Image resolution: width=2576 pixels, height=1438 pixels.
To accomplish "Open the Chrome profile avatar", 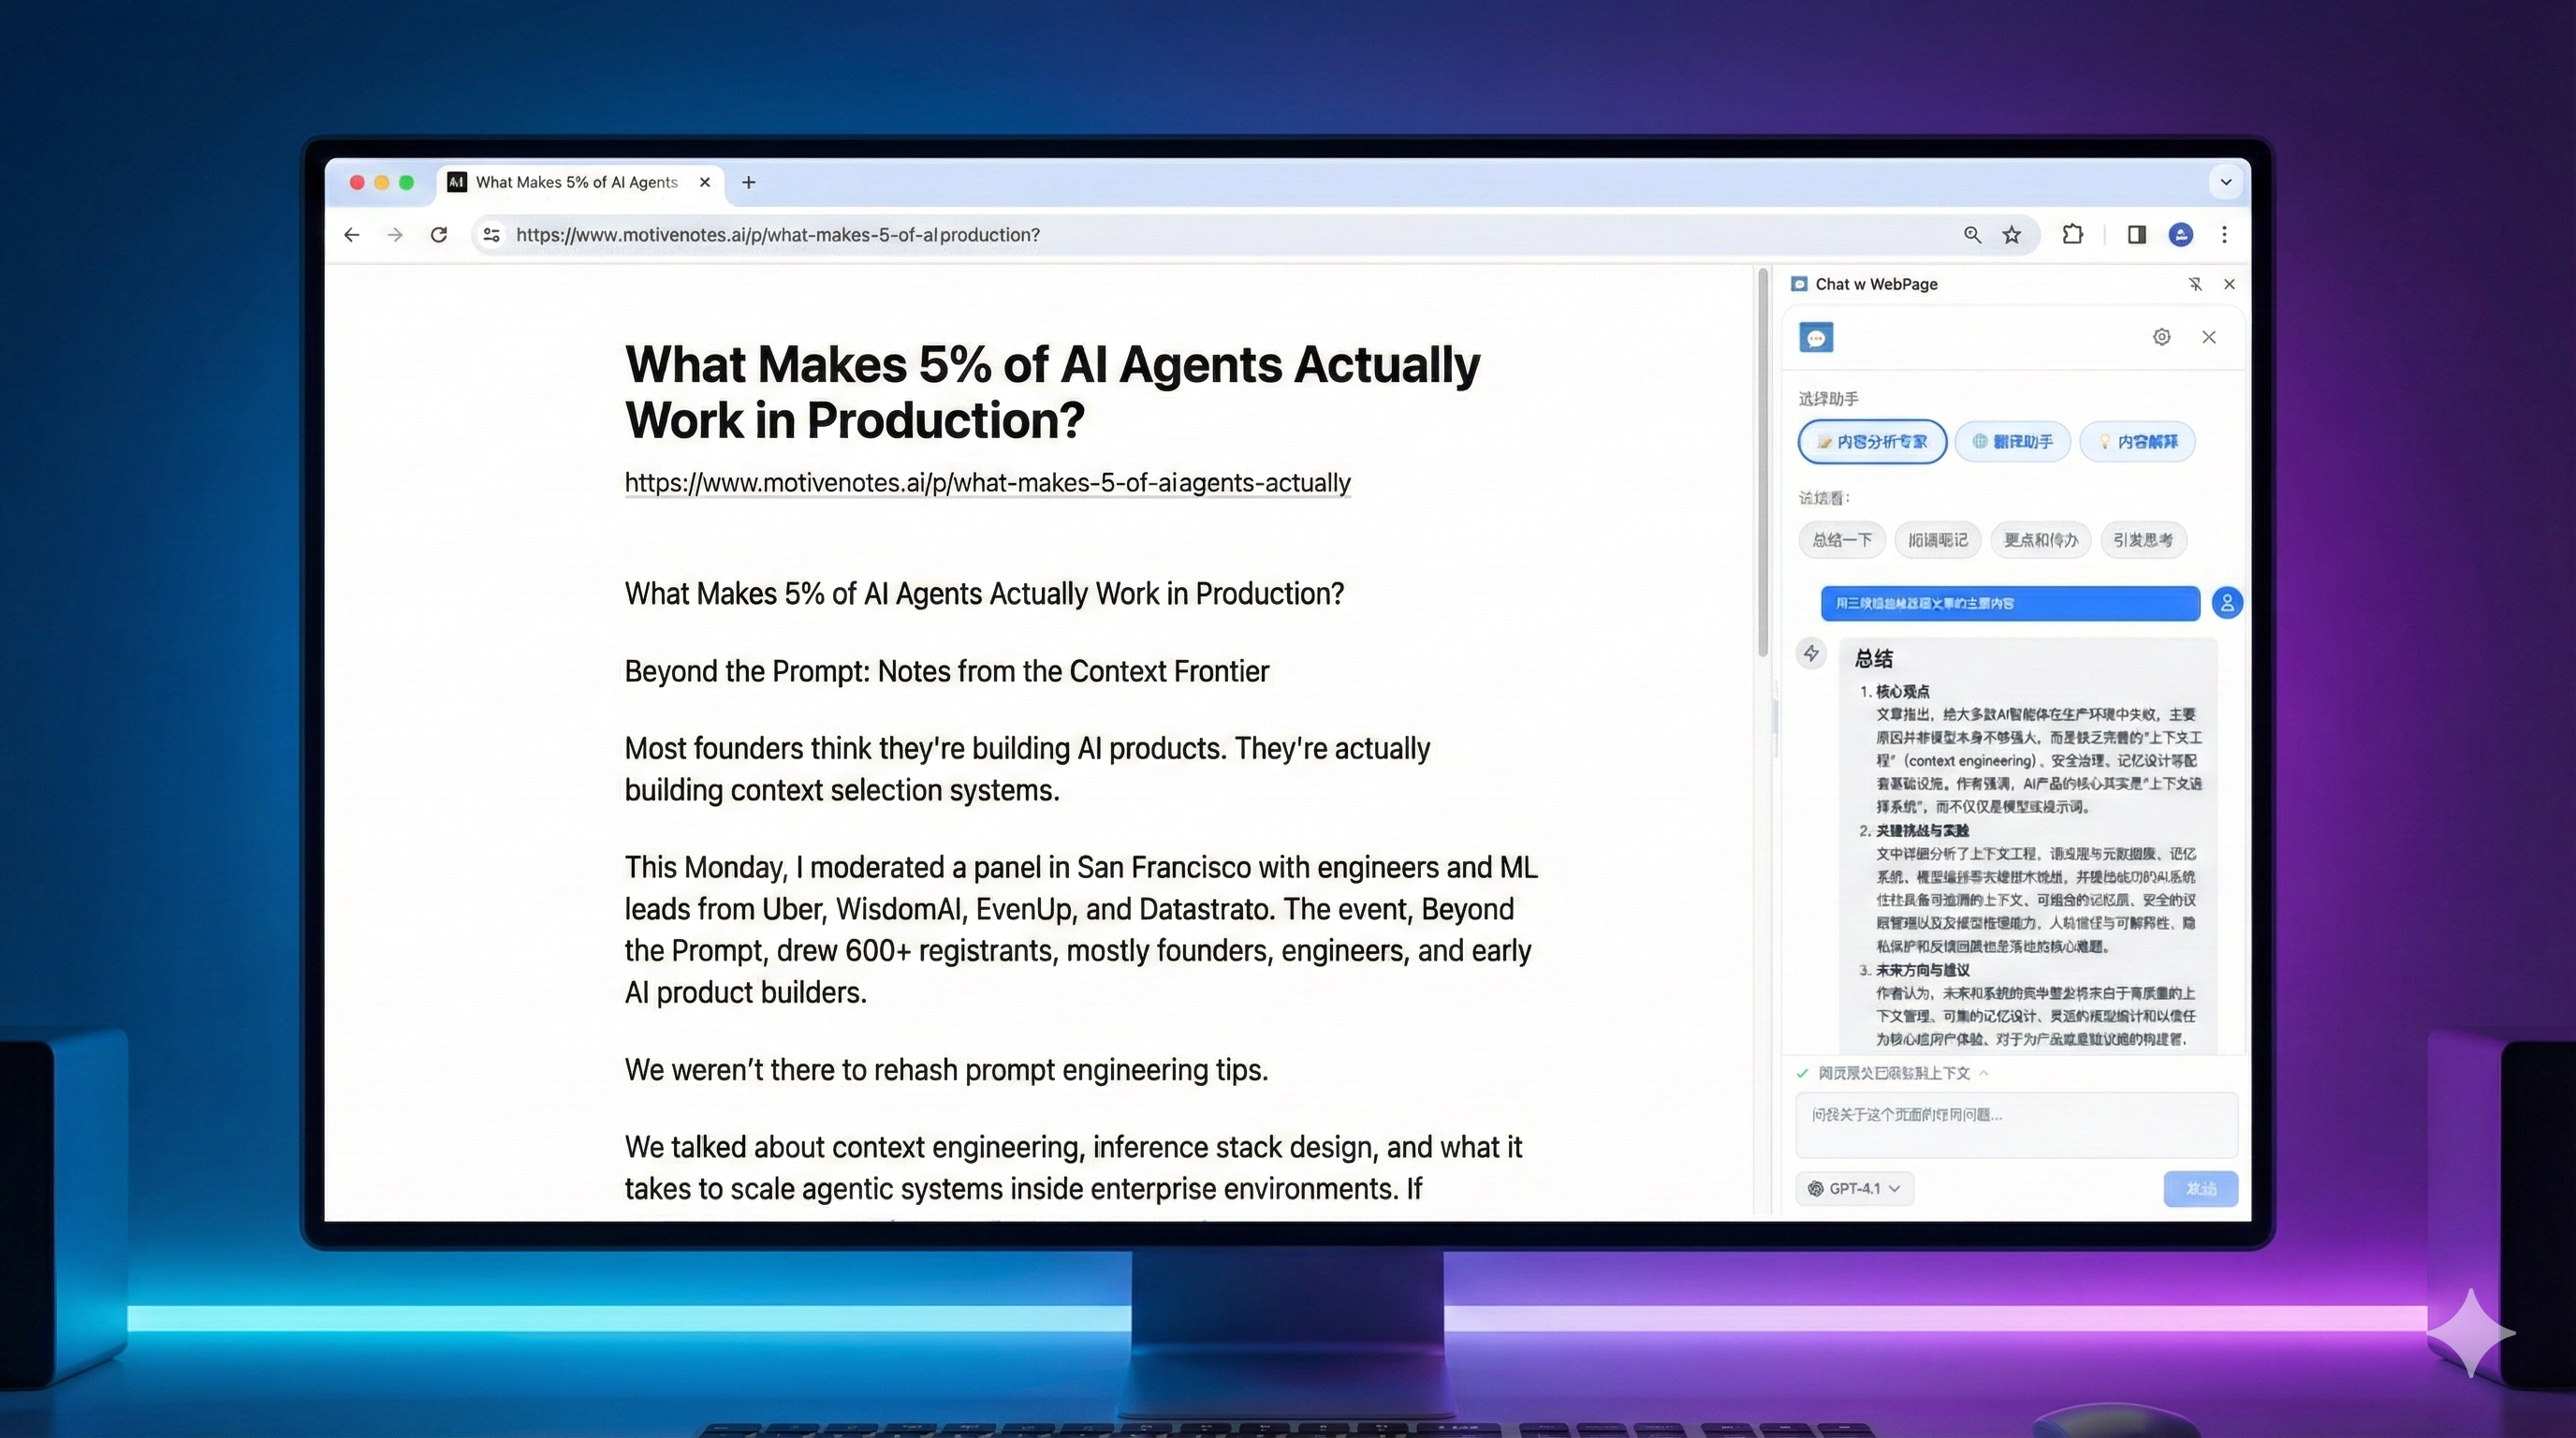I will tap(2181, 234).
